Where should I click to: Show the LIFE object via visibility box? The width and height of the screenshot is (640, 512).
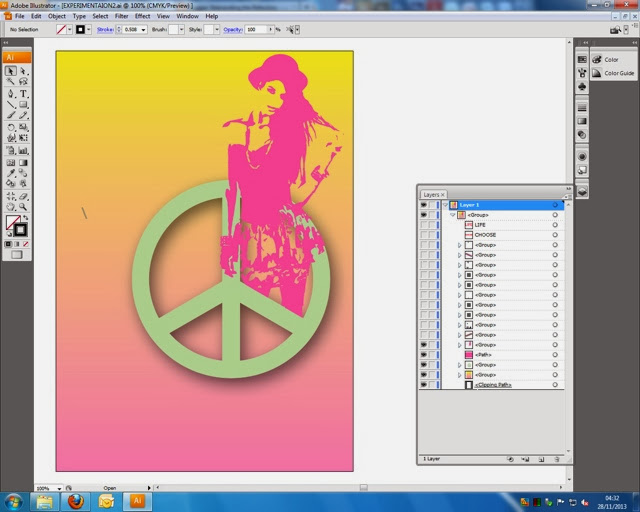[424, 225]
